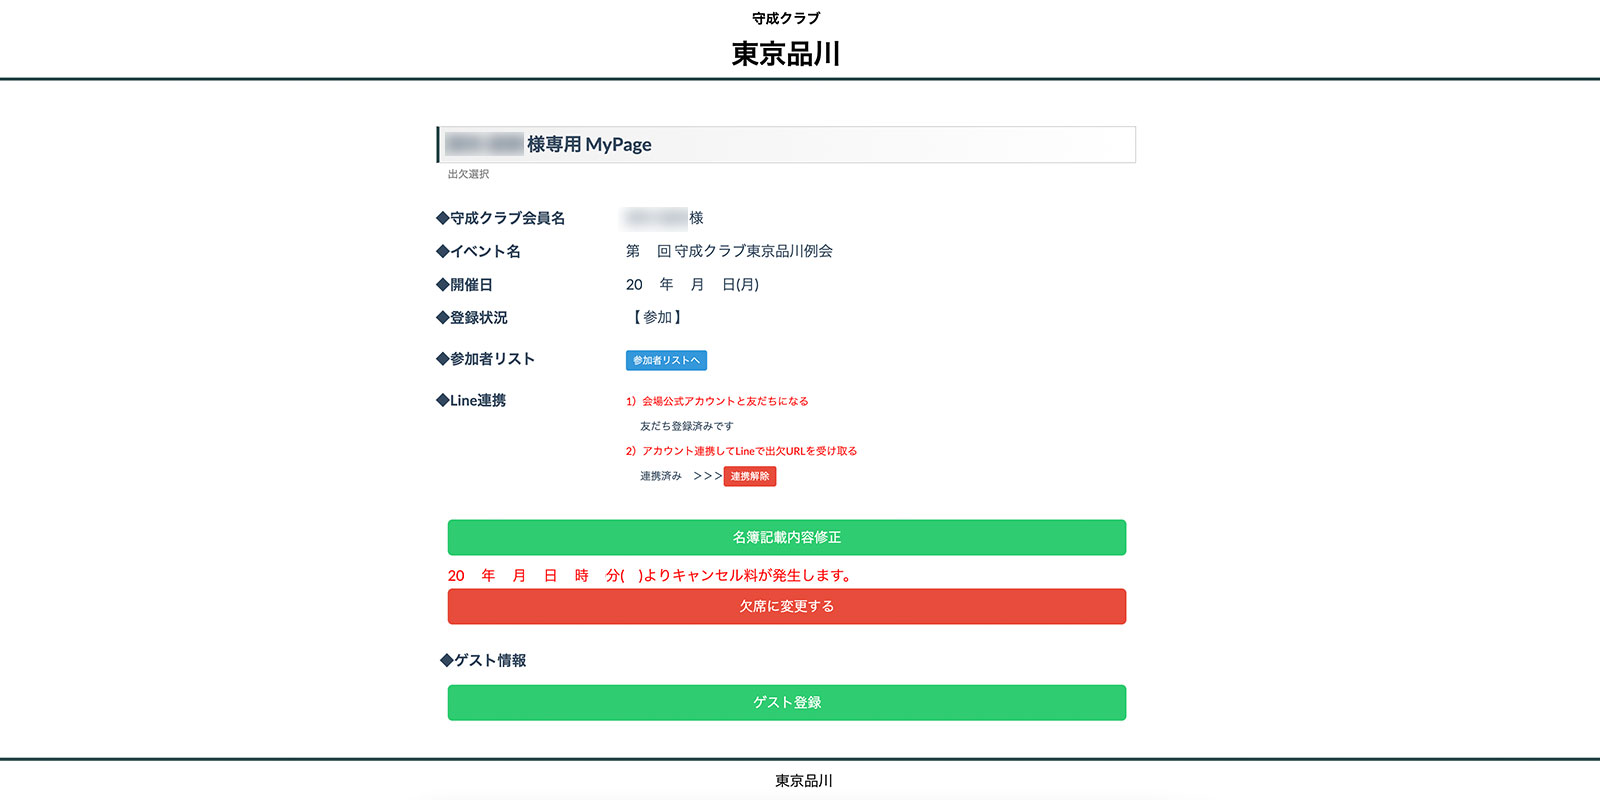The width and height of the screenshot is (1600, 800).
Task: Click the ◆守成クラブ会員名 label
Action: point(501,218)
